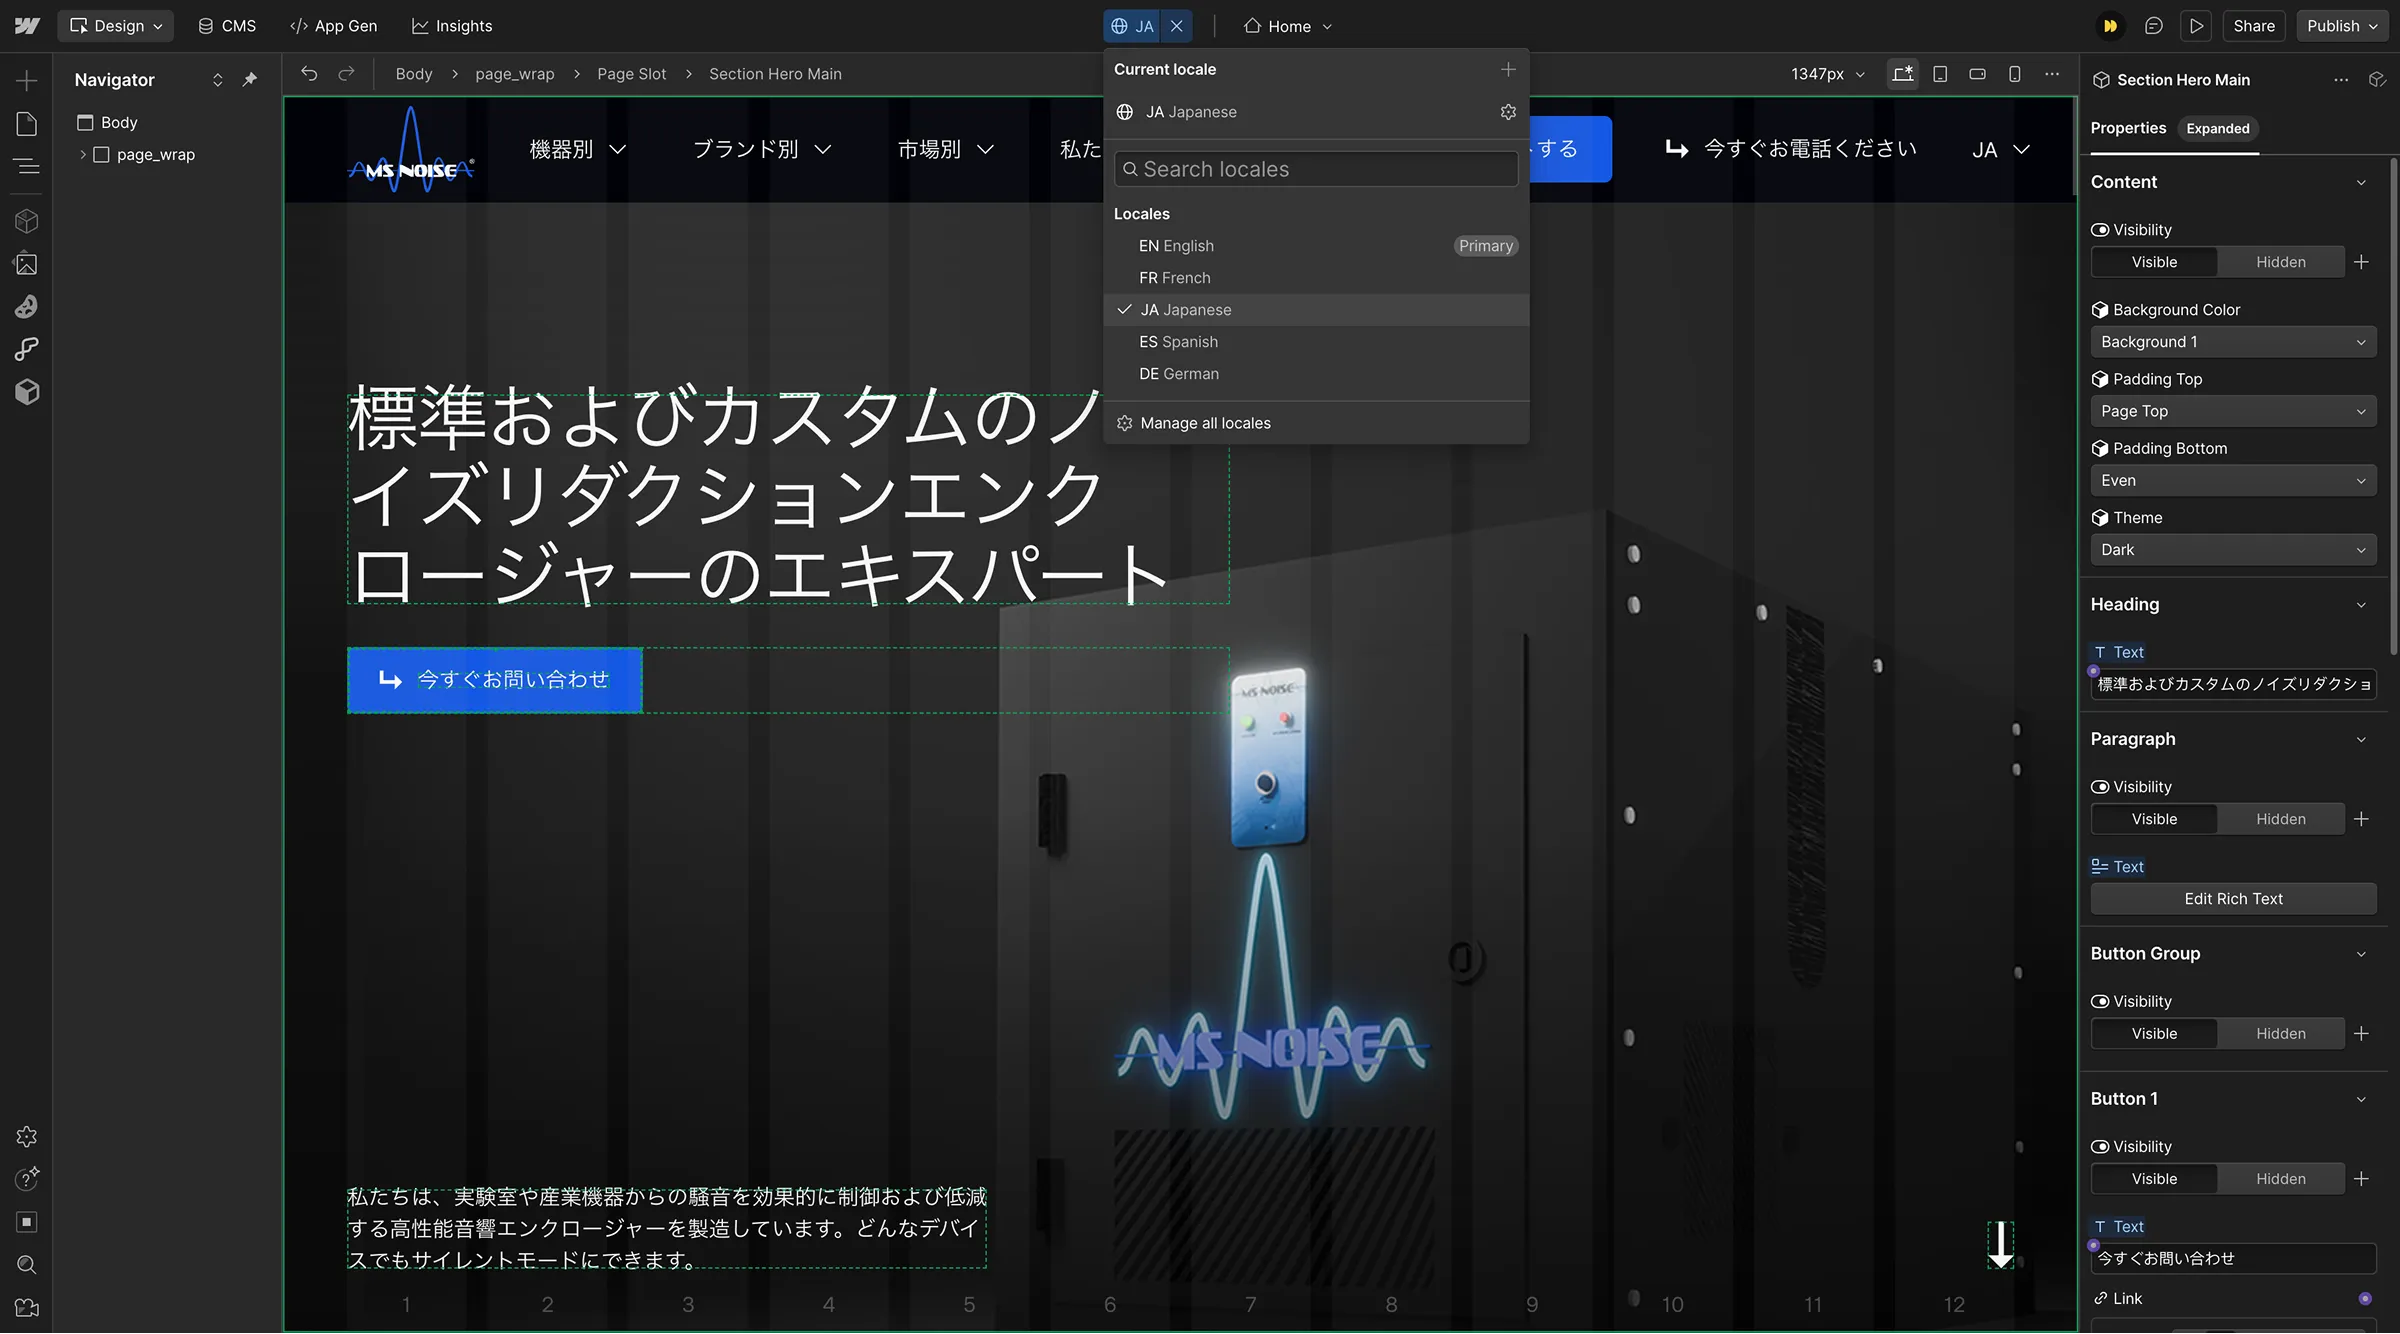The height and width of the screenshot is (1334, 2400).
Task: Open the Background Color swatch selector
Action: 2233,341
